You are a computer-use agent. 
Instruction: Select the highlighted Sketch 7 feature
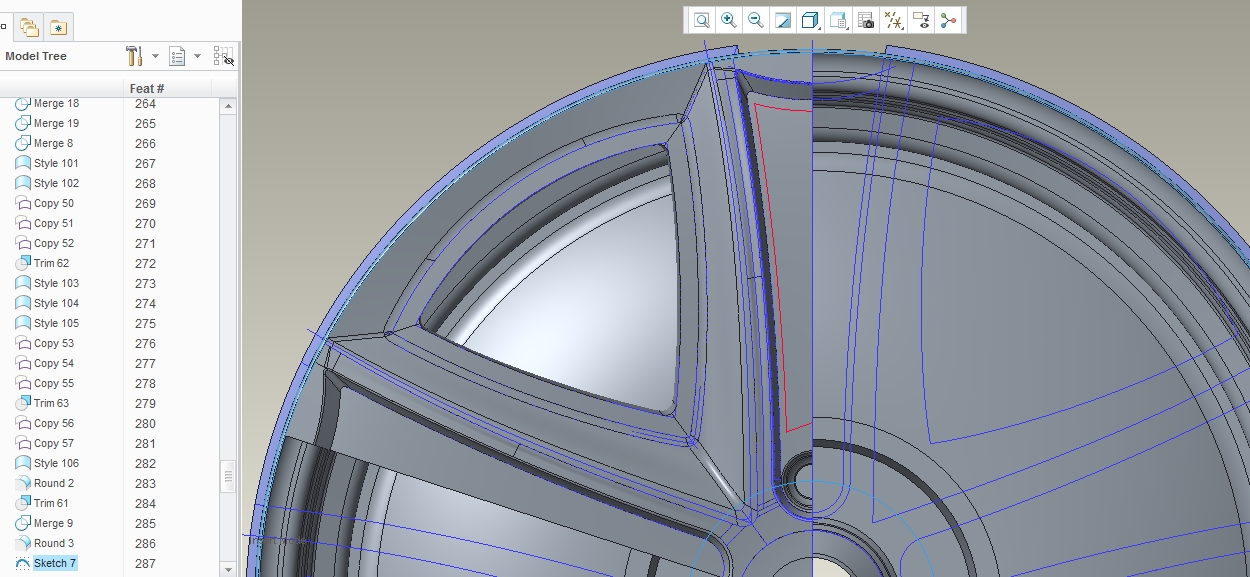click(55, 563)
